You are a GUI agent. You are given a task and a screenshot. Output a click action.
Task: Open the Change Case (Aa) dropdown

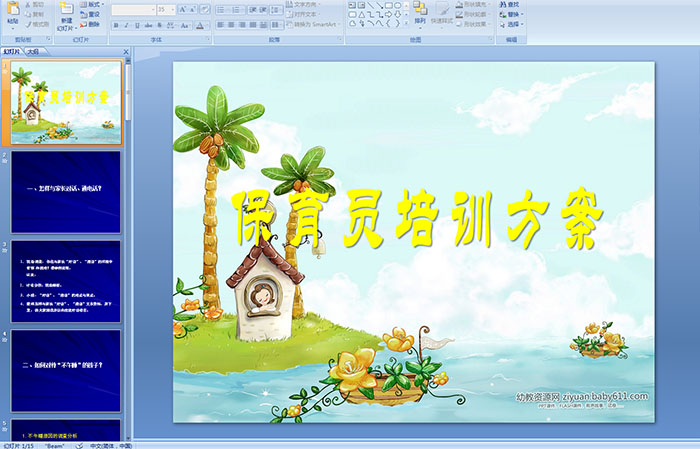click(184, 25)
